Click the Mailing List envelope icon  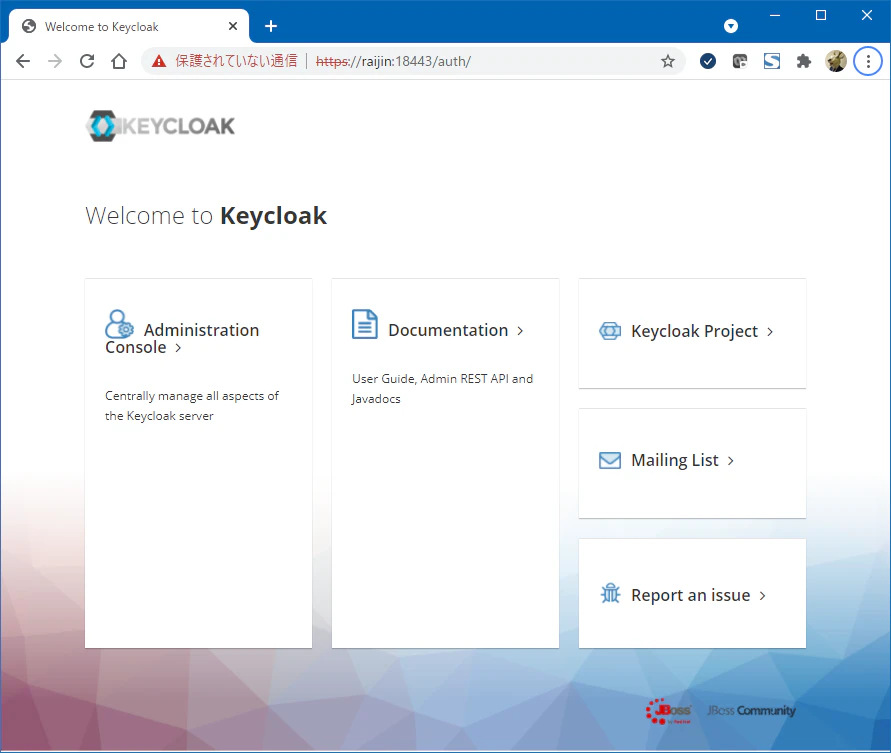point(610,460)
